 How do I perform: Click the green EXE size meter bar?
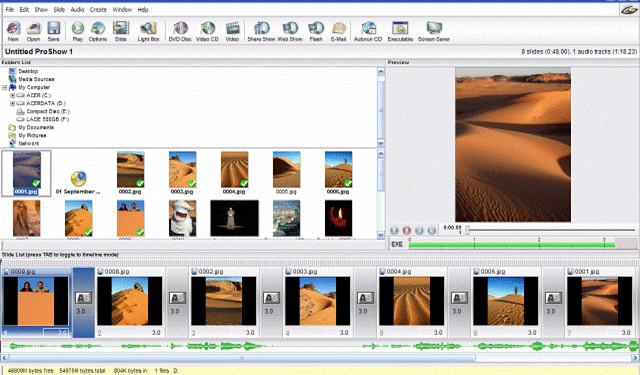coord(512,245)
